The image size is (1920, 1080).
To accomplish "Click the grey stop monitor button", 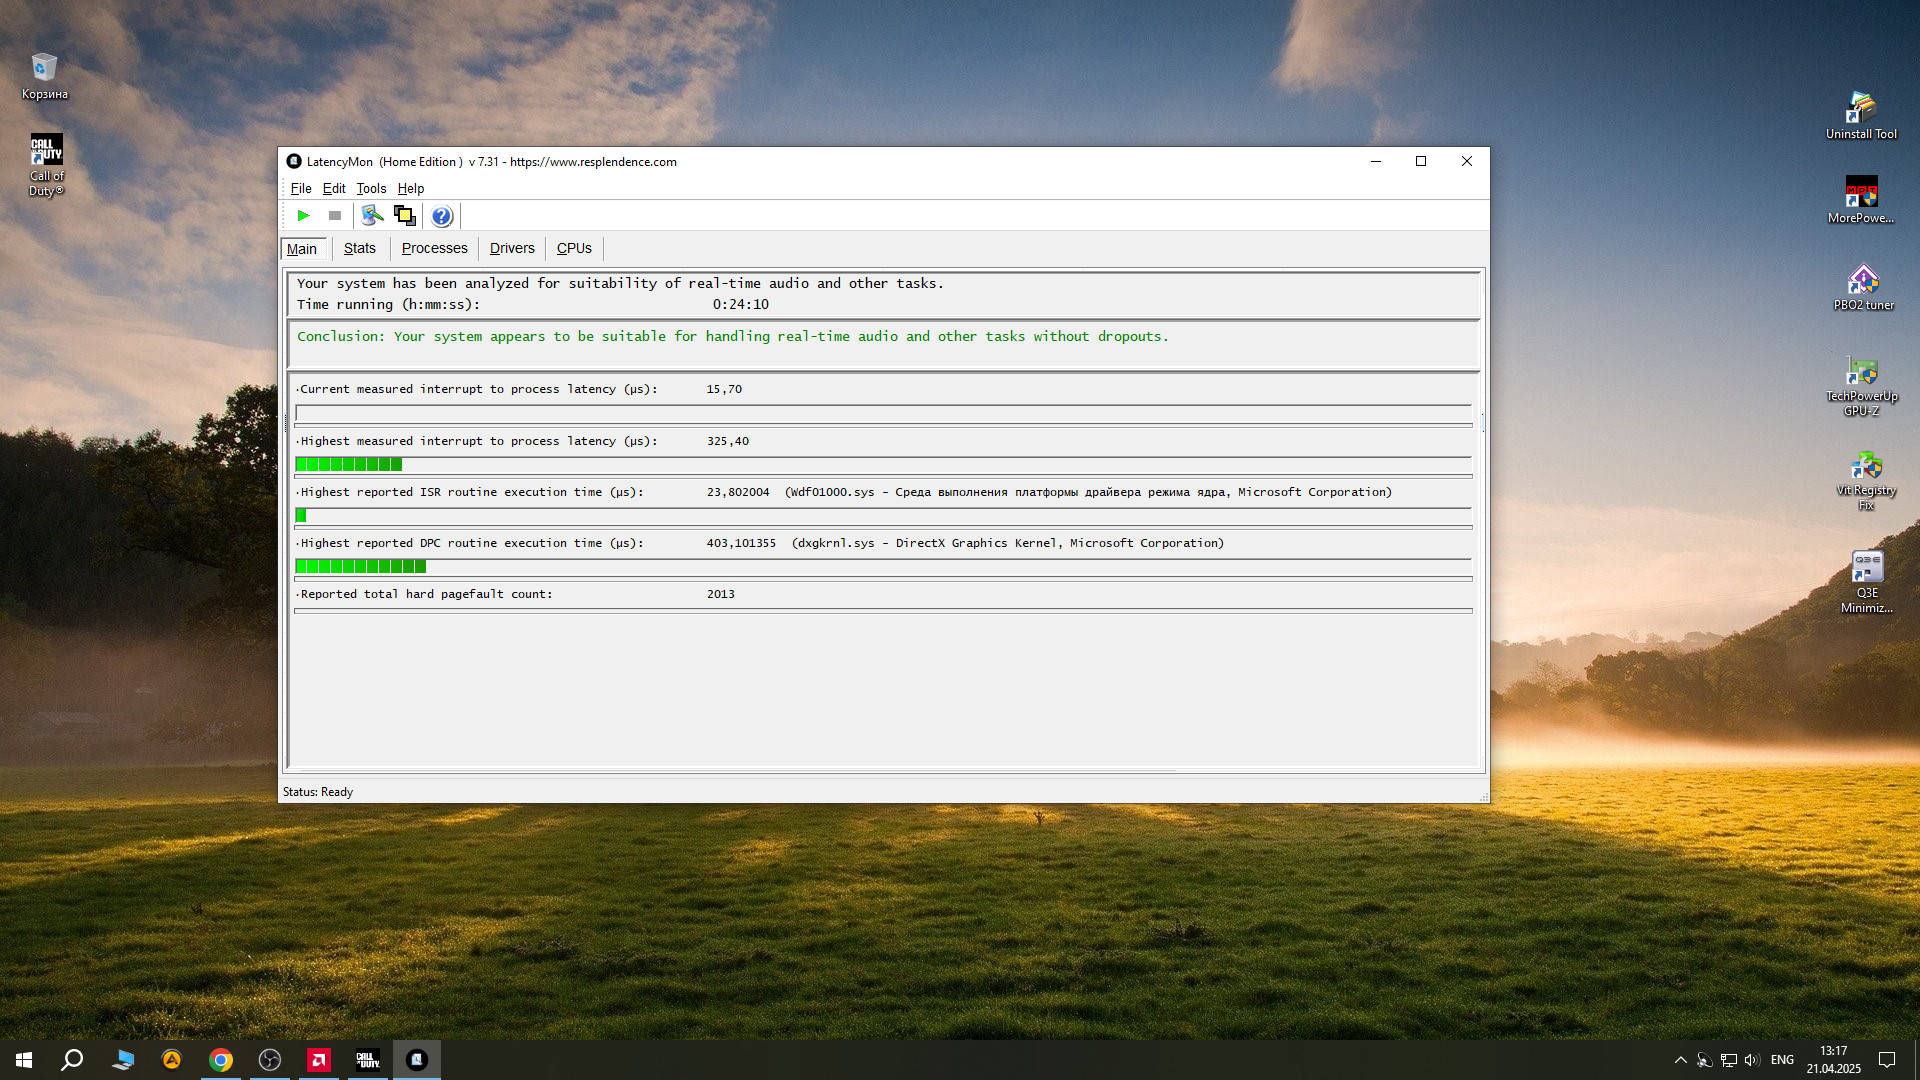I will tap(335, 216).
